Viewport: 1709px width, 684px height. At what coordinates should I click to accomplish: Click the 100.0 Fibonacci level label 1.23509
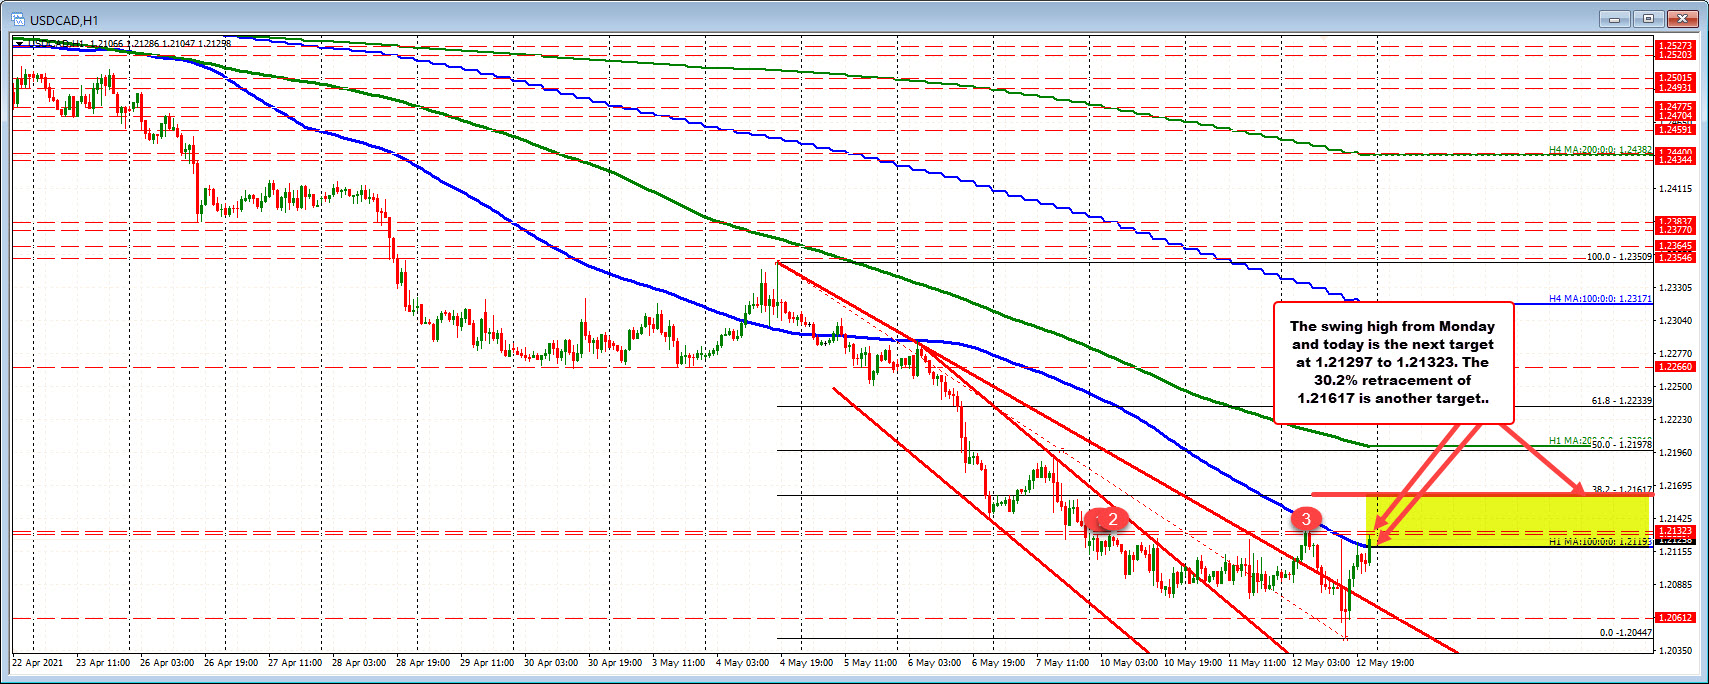click(x=1619, y=257)
